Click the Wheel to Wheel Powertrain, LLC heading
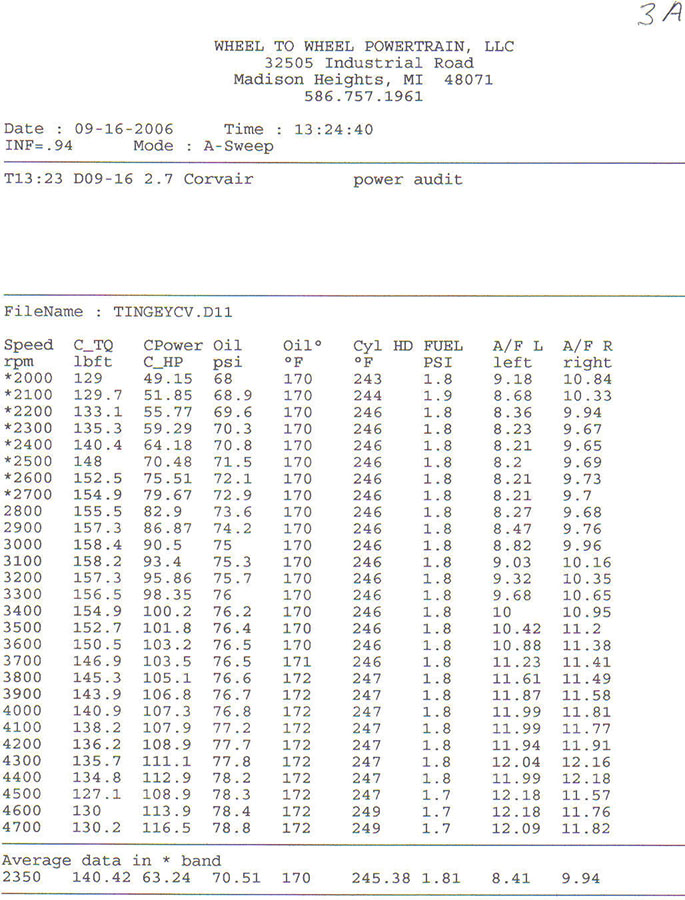Screen dimensions: 685x900 click(362, 46)
